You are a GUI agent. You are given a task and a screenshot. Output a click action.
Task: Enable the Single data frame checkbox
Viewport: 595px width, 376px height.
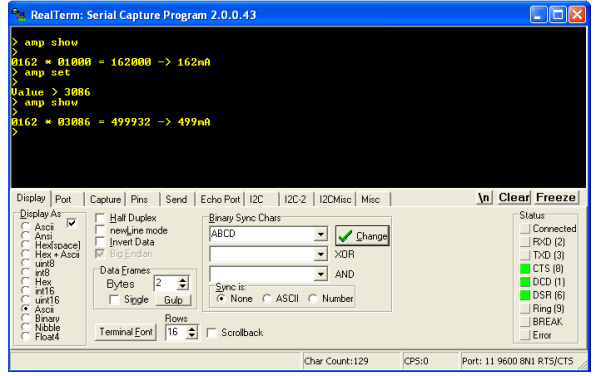(114, 299)
